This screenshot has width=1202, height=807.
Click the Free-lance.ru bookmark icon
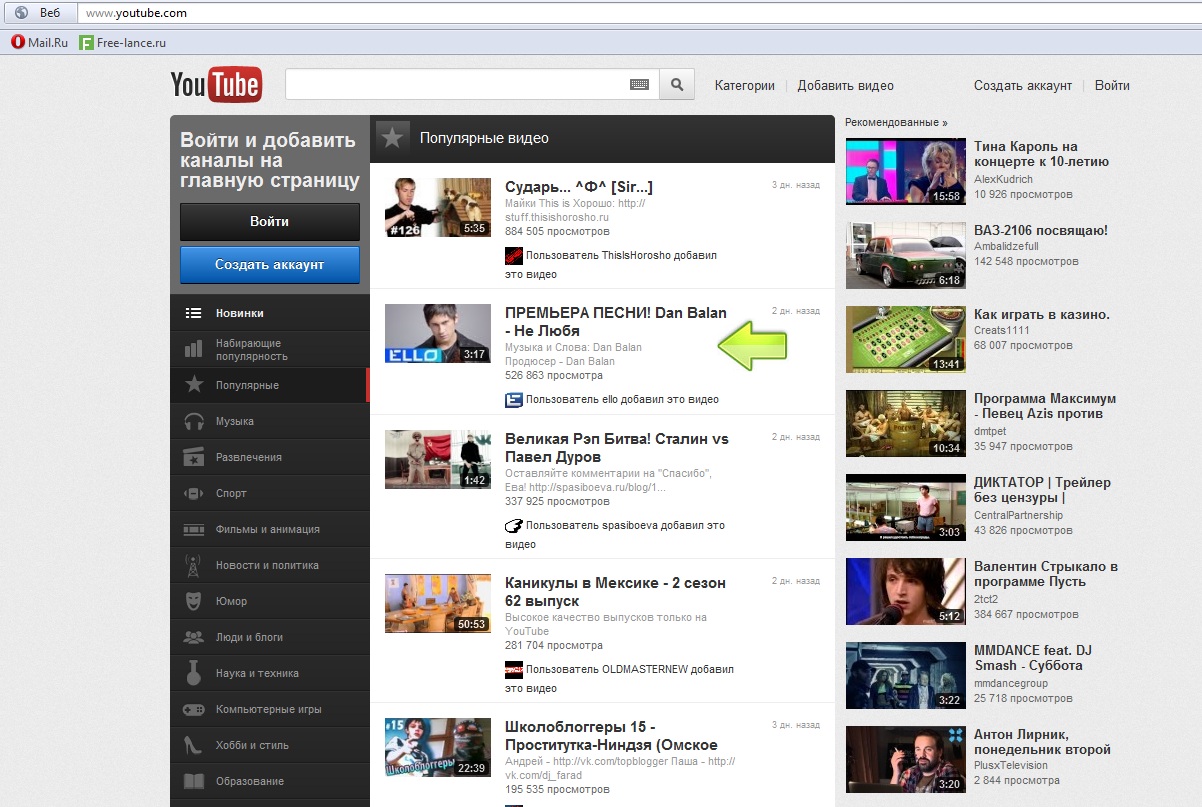click(87, 42)
